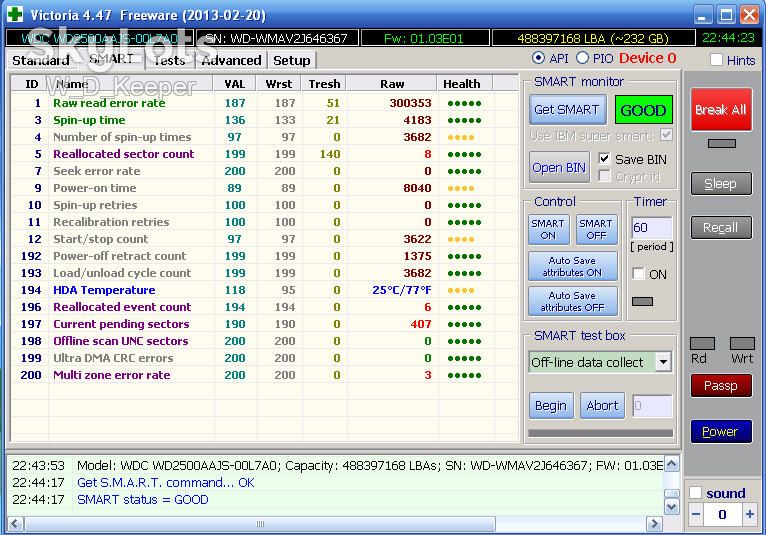766x535 pixels.
Task: Click Auto Save attributes OFF
Action: (x=573, y=301)
